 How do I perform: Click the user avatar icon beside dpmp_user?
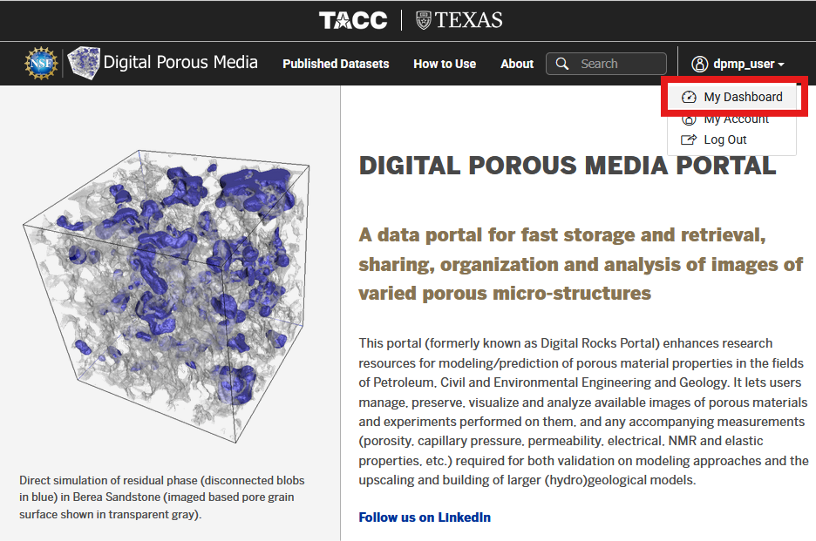699,64
